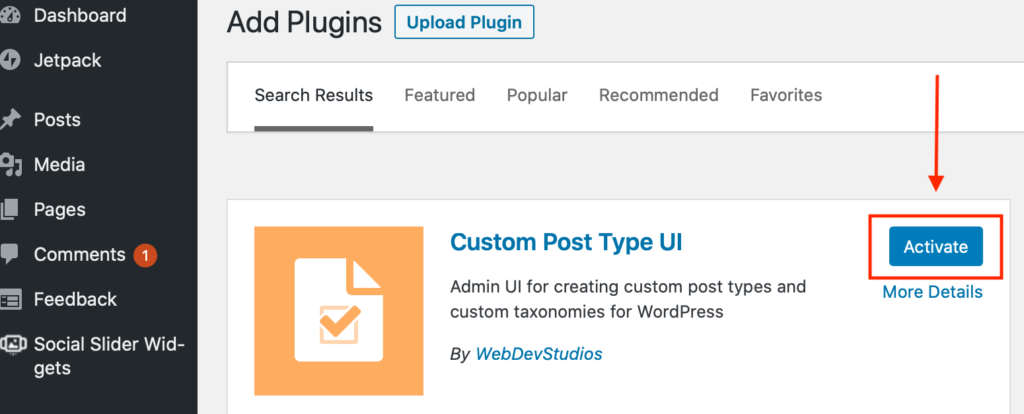Click the Upload Plugin button
1024x414 pixels.
[464, 22]
